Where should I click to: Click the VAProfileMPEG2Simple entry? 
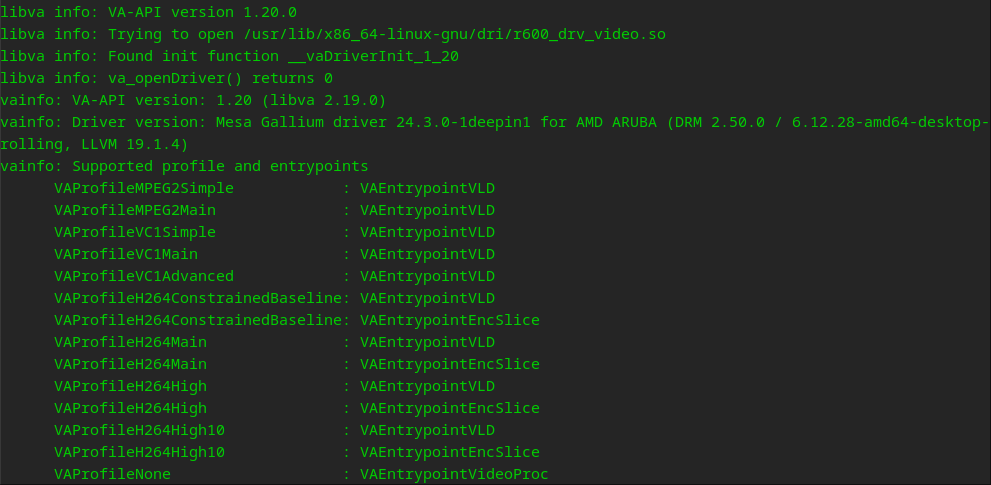143,188
